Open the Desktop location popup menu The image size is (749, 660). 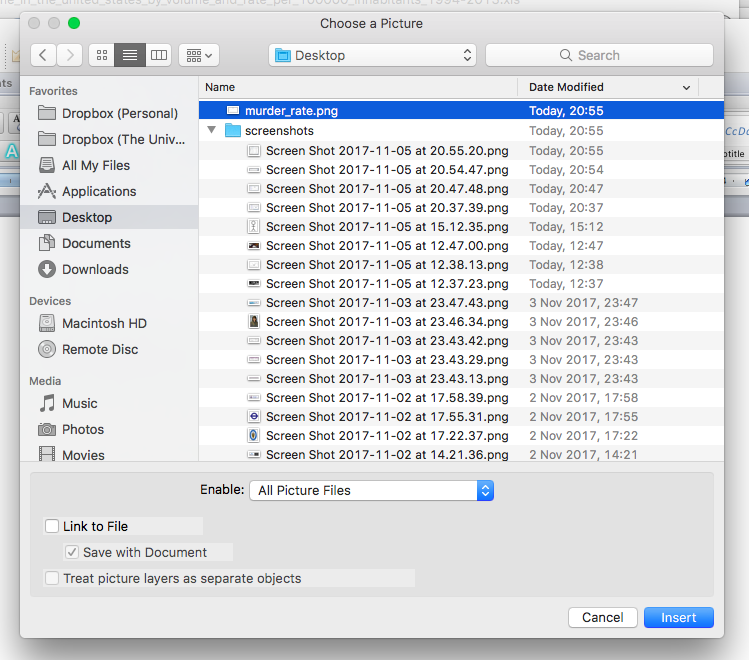(x=372, y=55)
